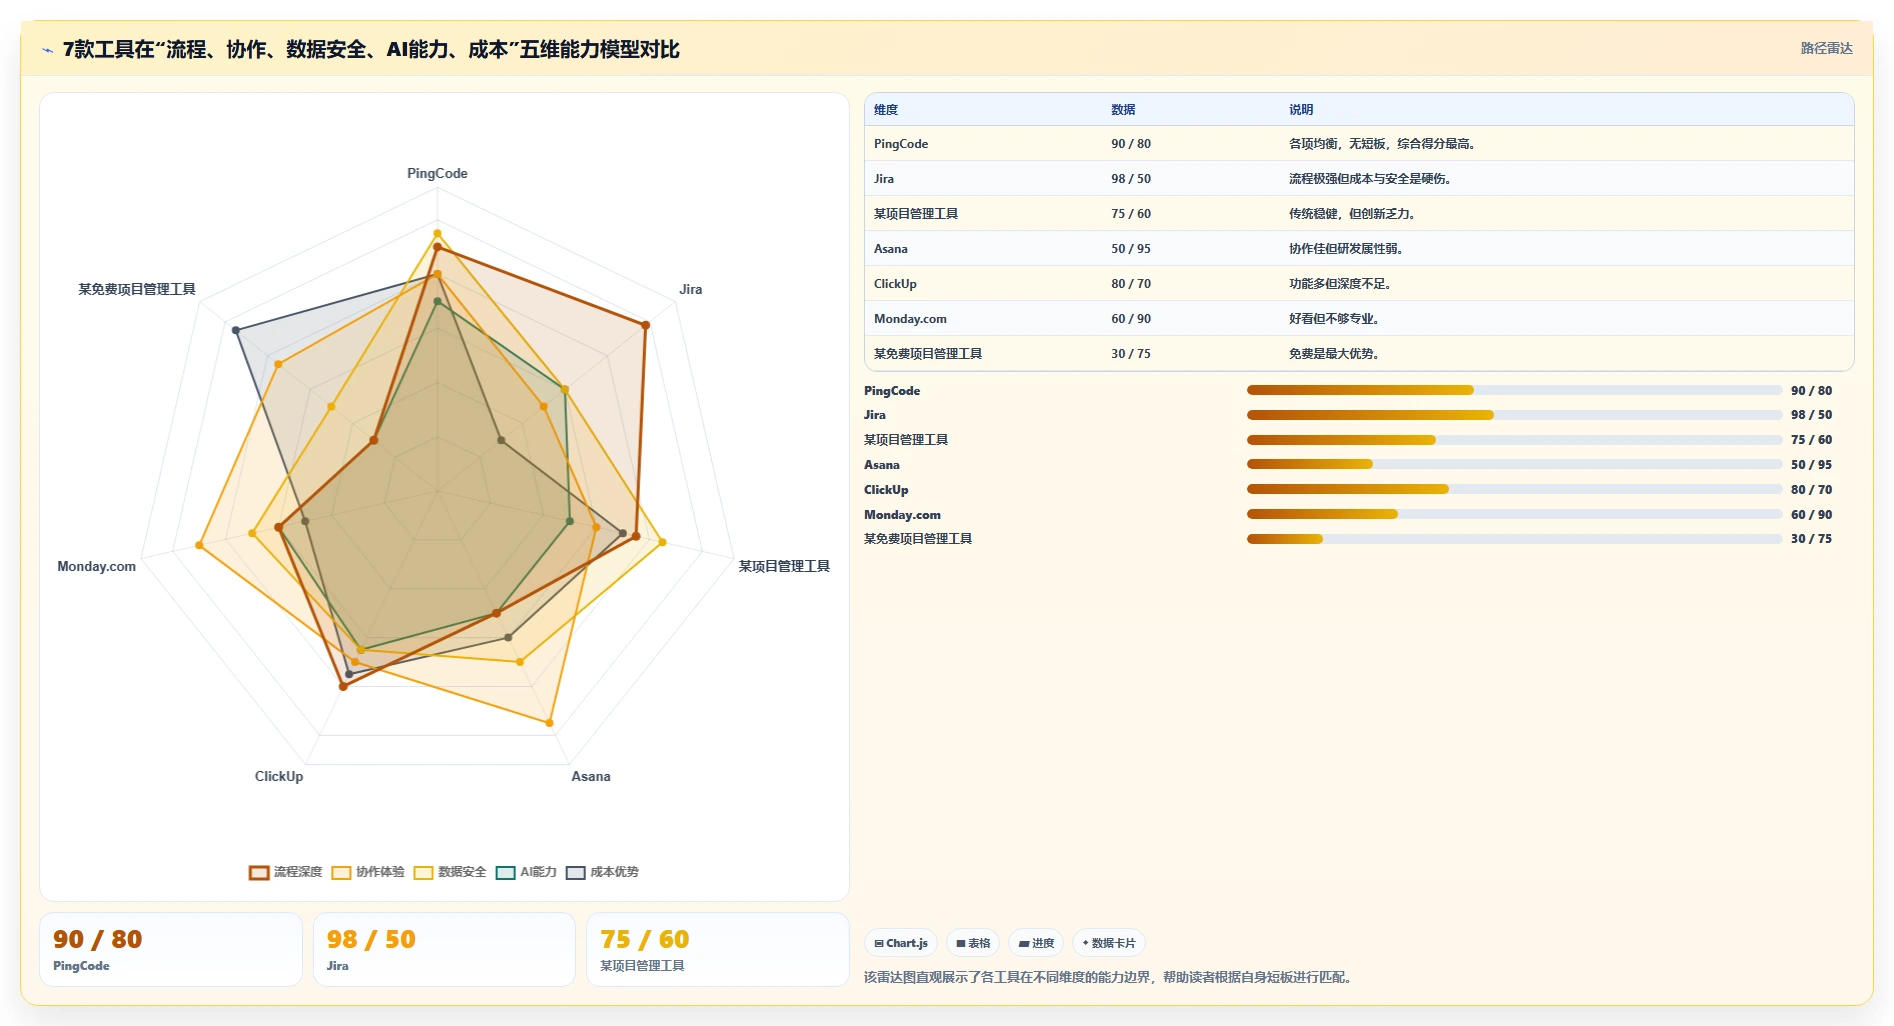Image resolution: width=1894 pixels, height=1026 pixels.
Task: Click the Chart.js tag chip
Action: click(901, 943)
